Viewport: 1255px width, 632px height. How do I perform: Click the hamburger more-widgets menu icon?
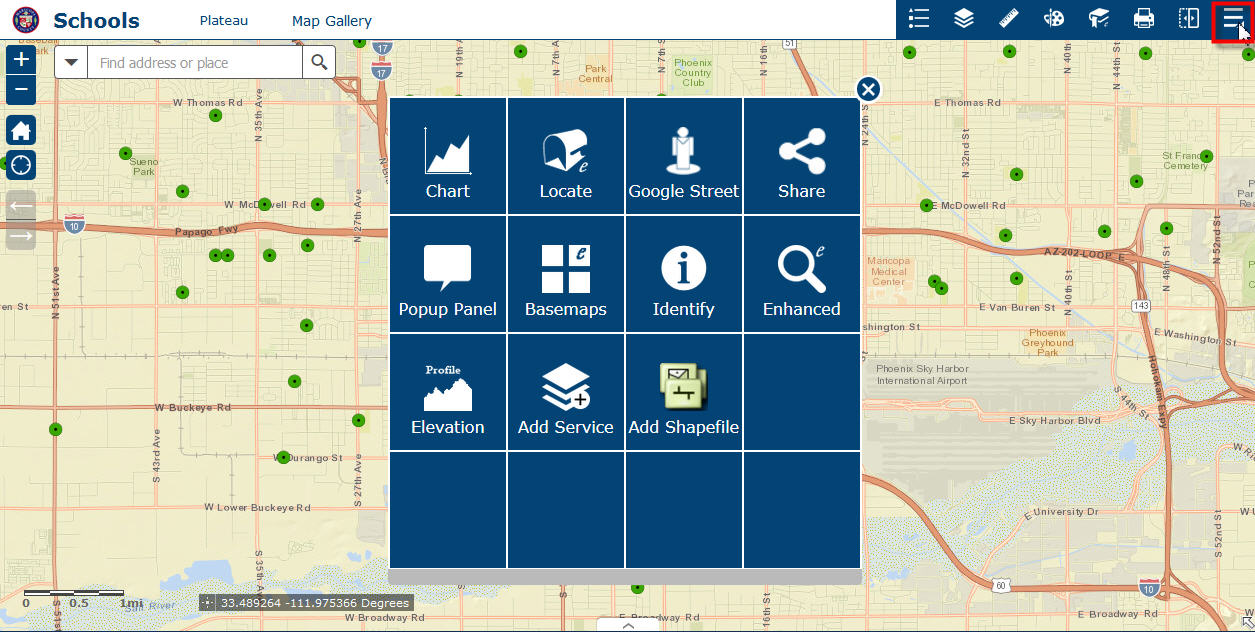(x=1233, y=19)
